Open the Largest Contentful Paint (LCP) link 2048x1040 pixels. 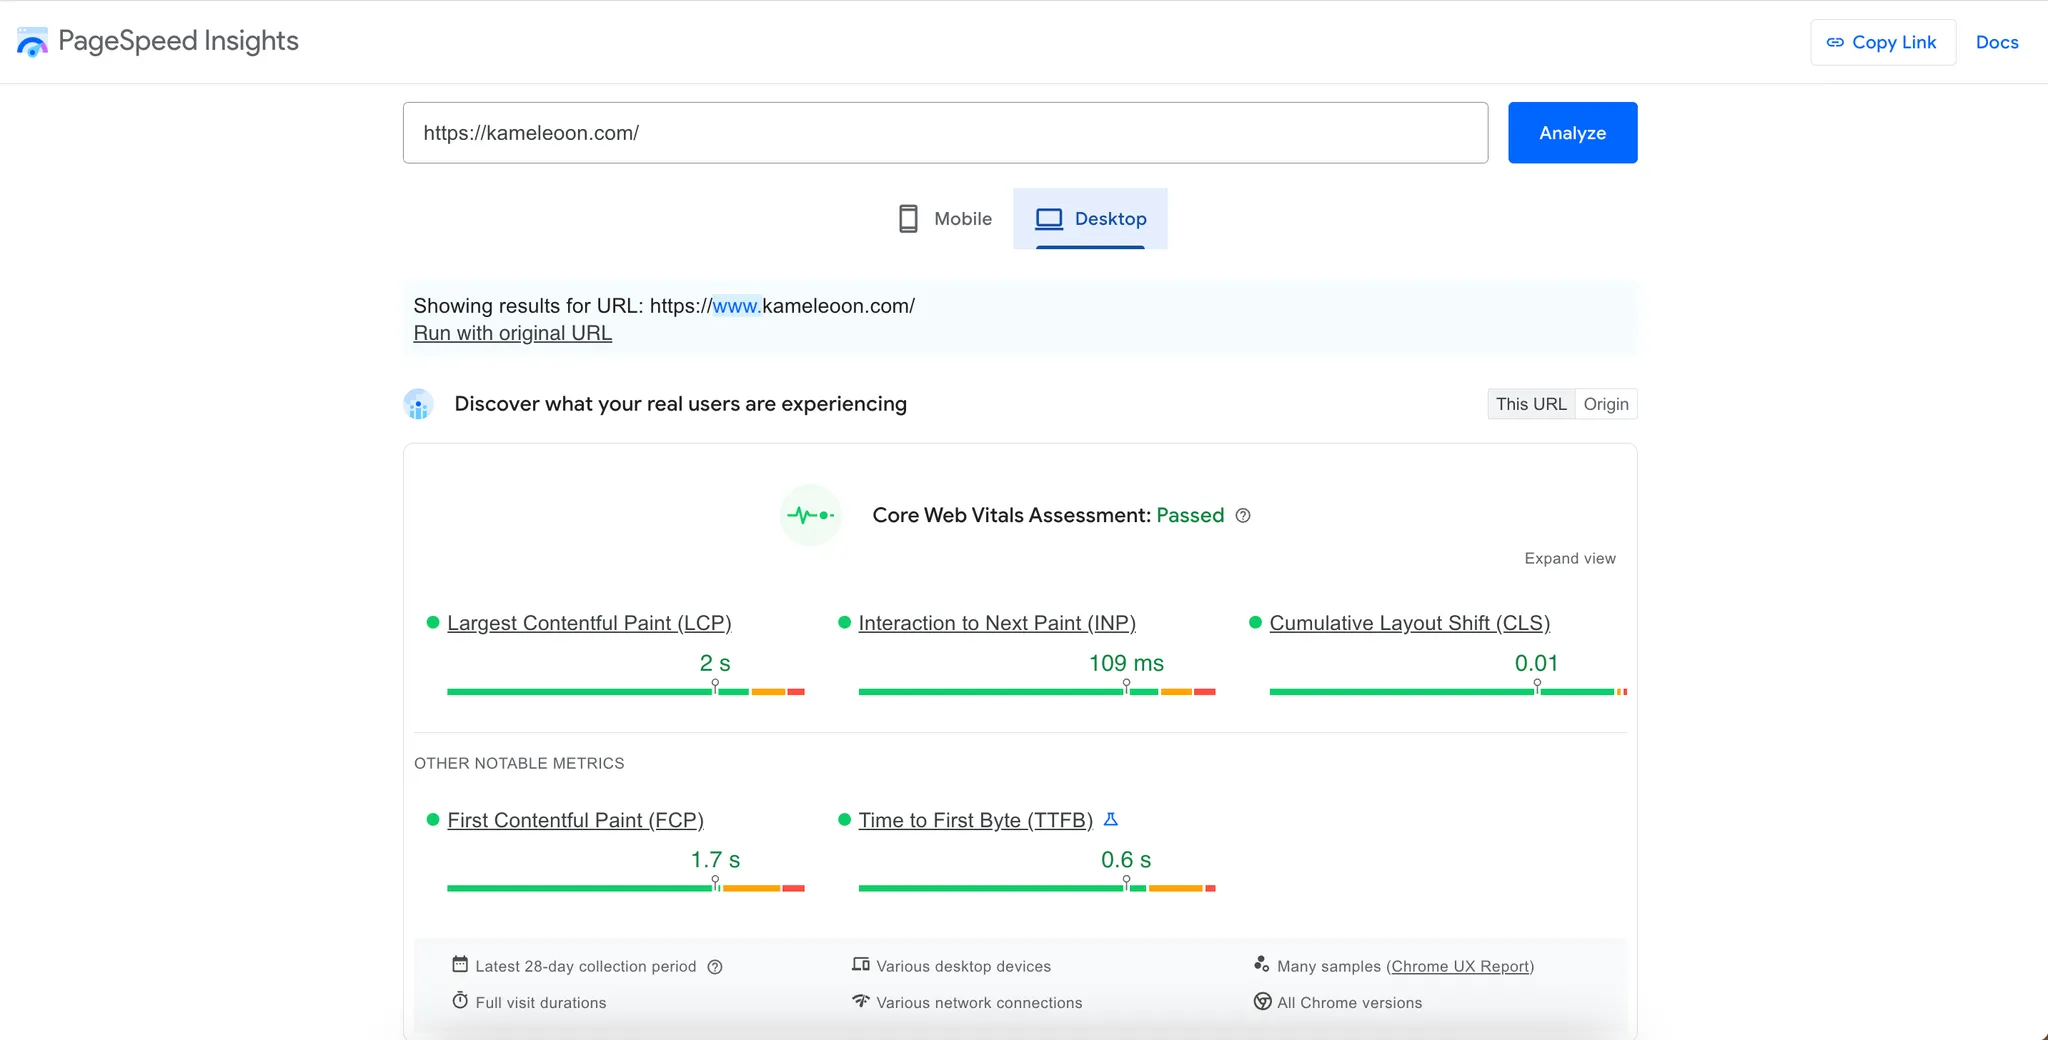589,623
